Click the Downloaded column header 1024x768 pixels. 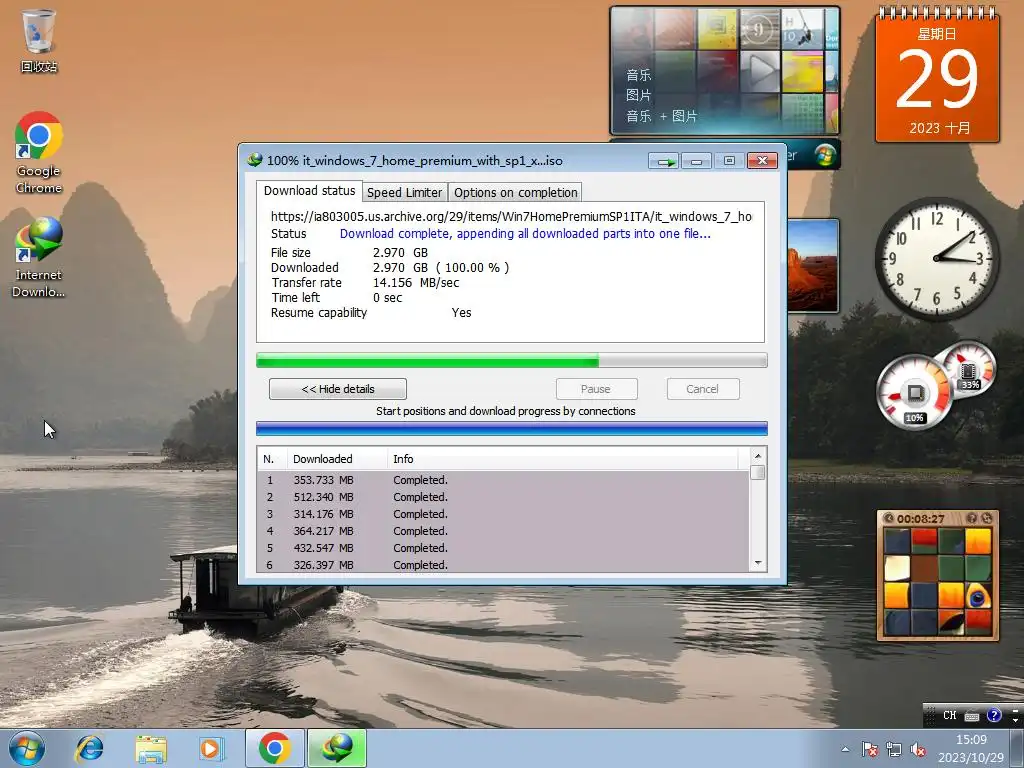click(337, 459)
